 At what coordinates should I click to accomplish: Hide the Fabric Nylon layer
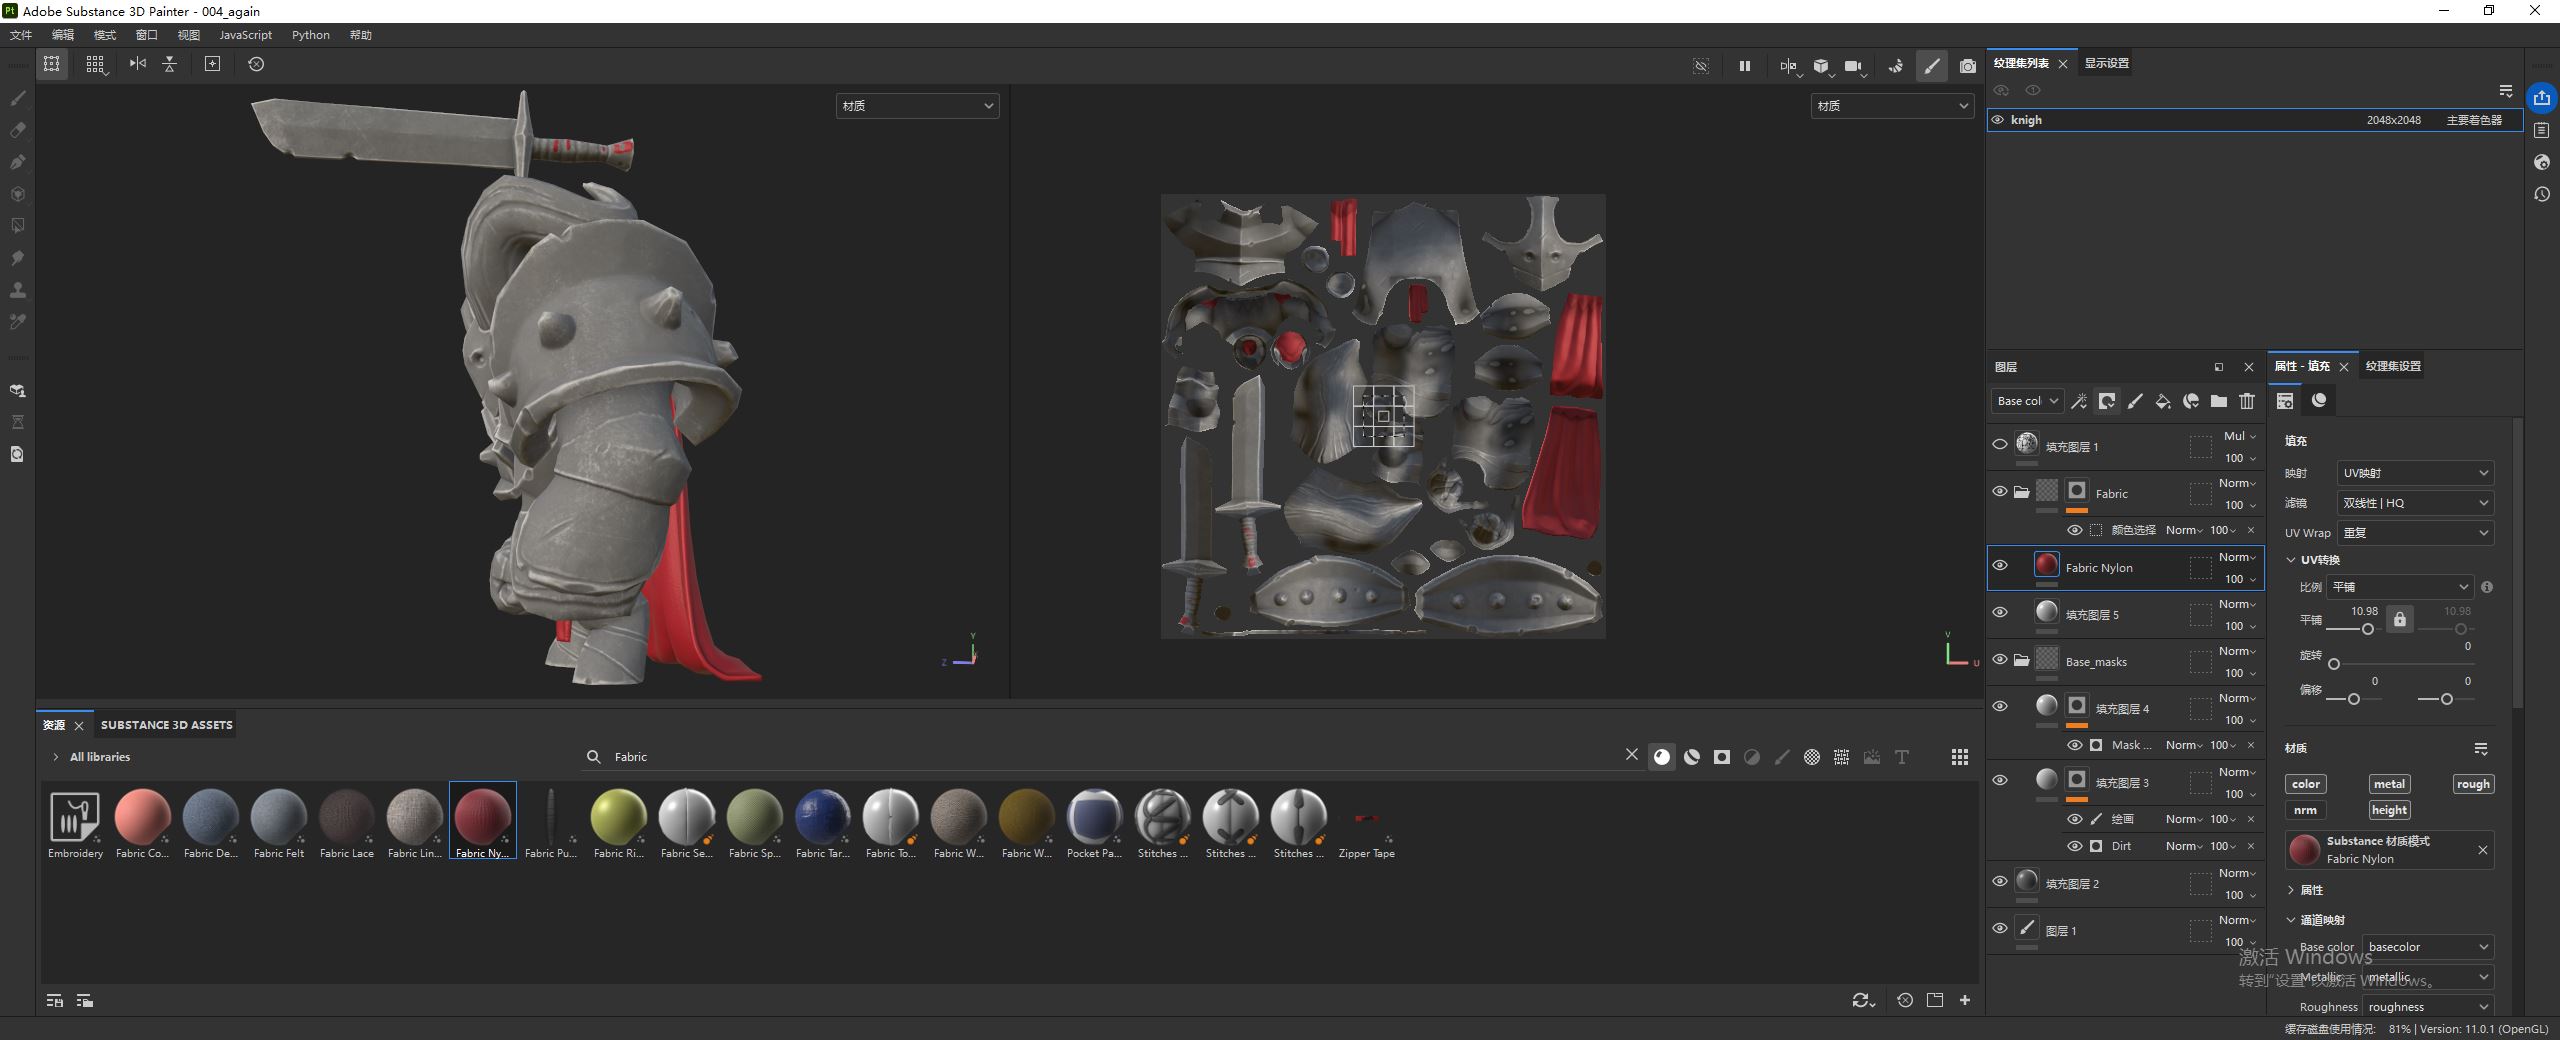(x=1999, y=565)
